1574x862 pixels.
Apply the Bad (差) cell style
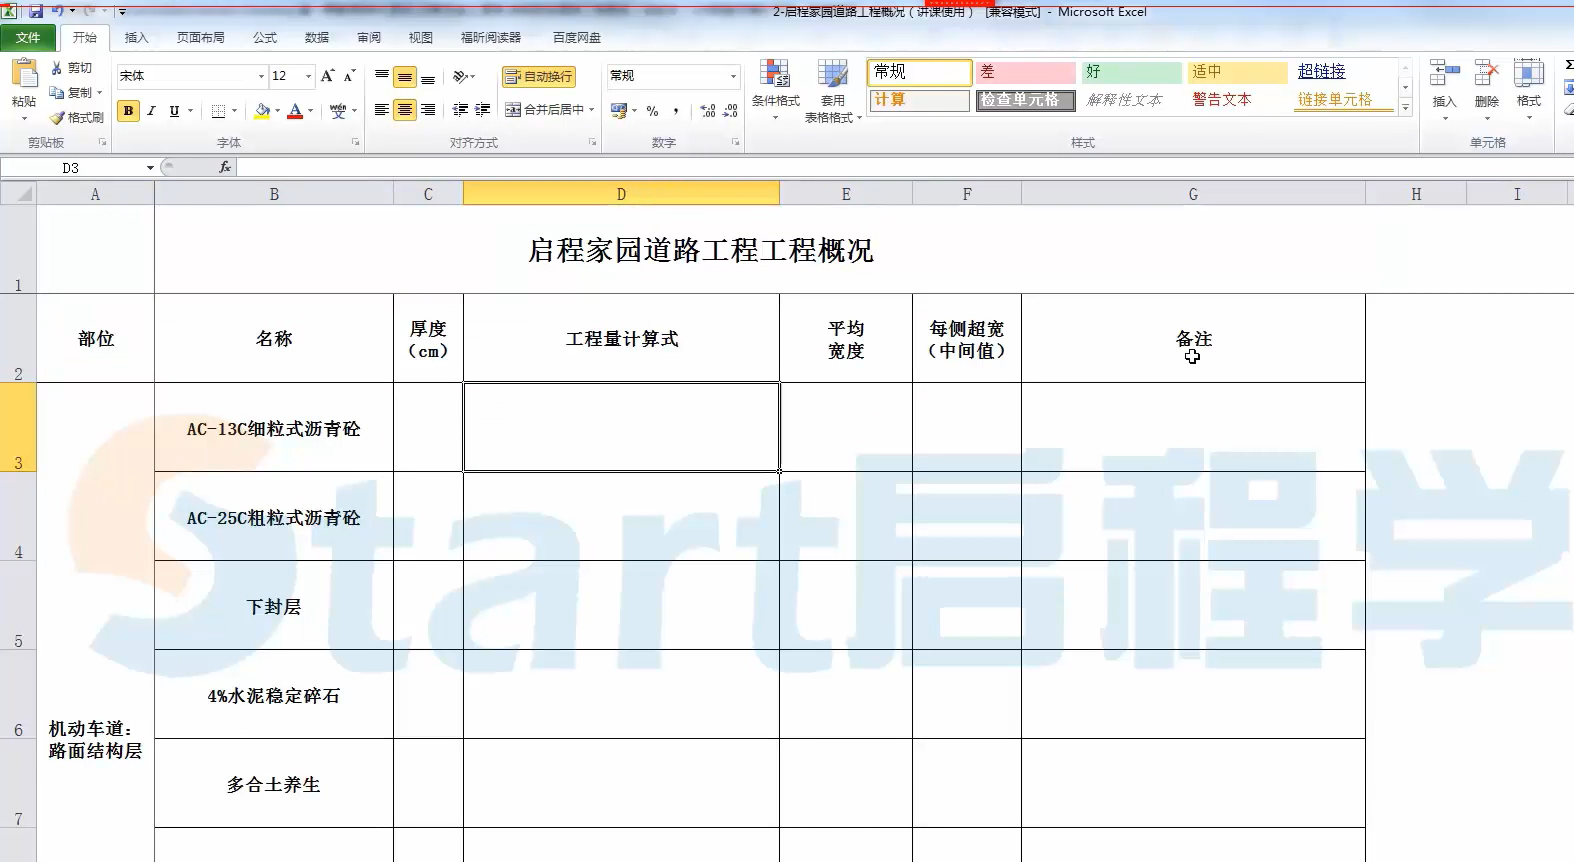1025,72
